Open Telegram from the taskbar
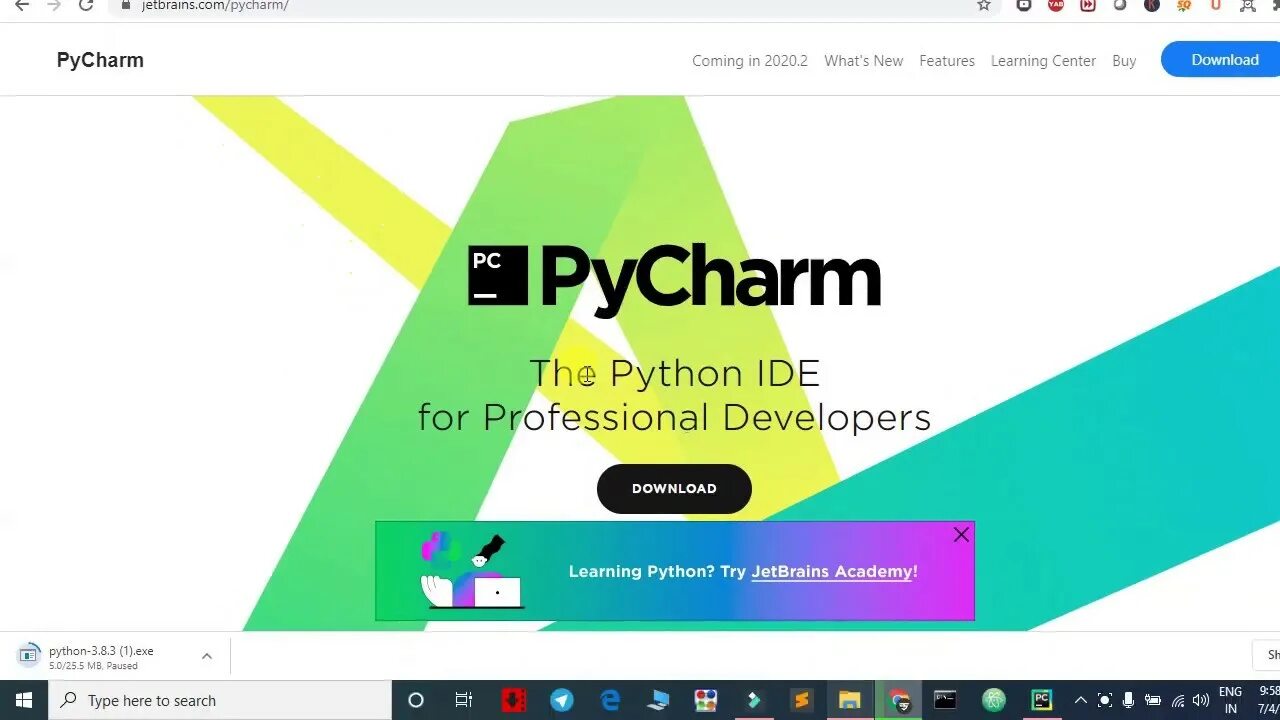 (561, 700)
